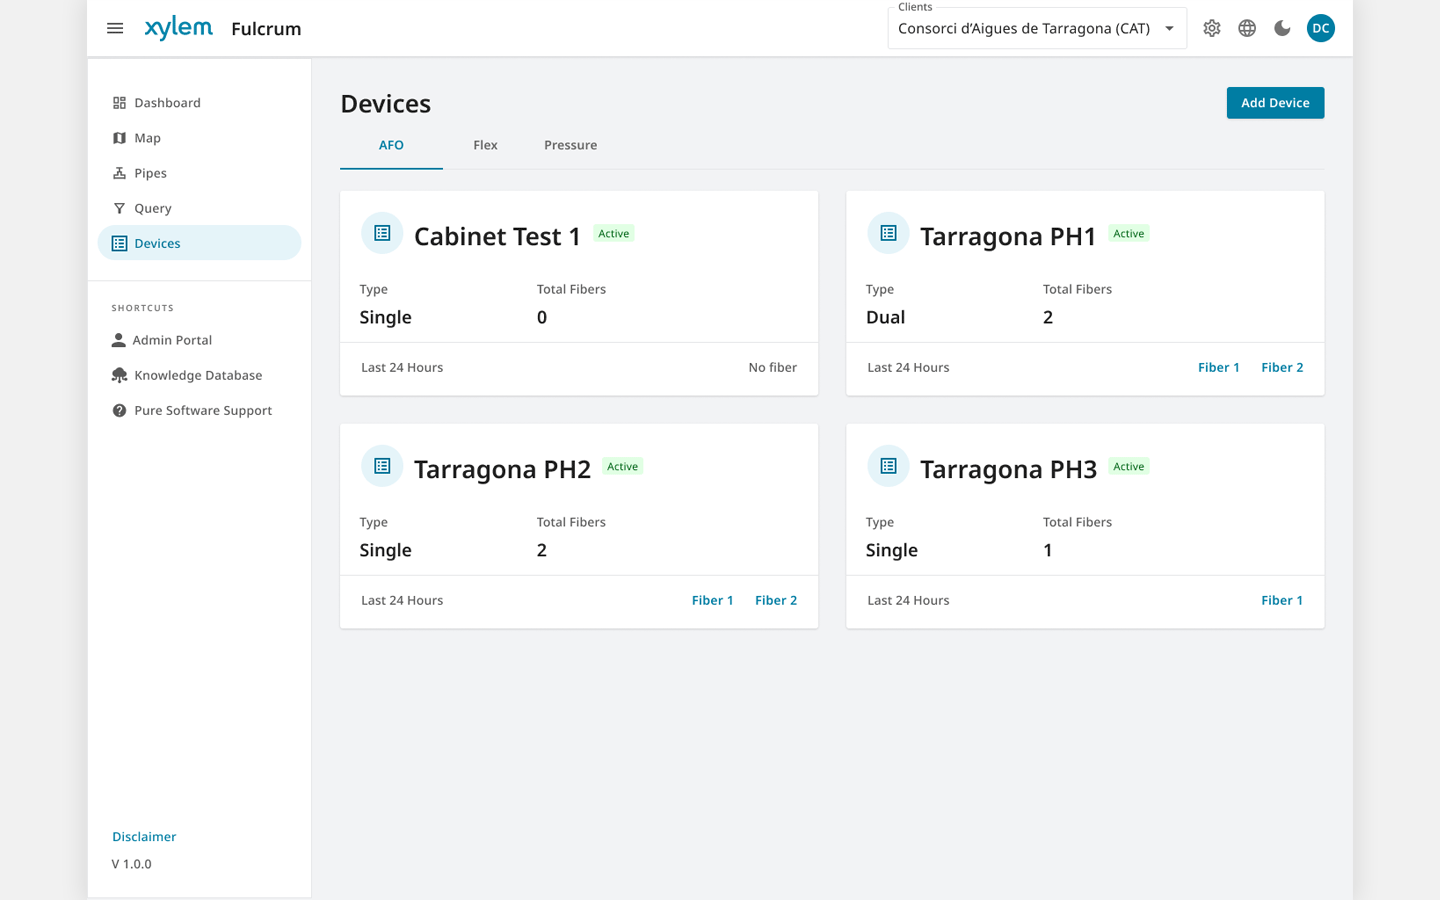The image size is (1440, 900).
Task: Click the settings gear icon
Action: coord(1212,28)
